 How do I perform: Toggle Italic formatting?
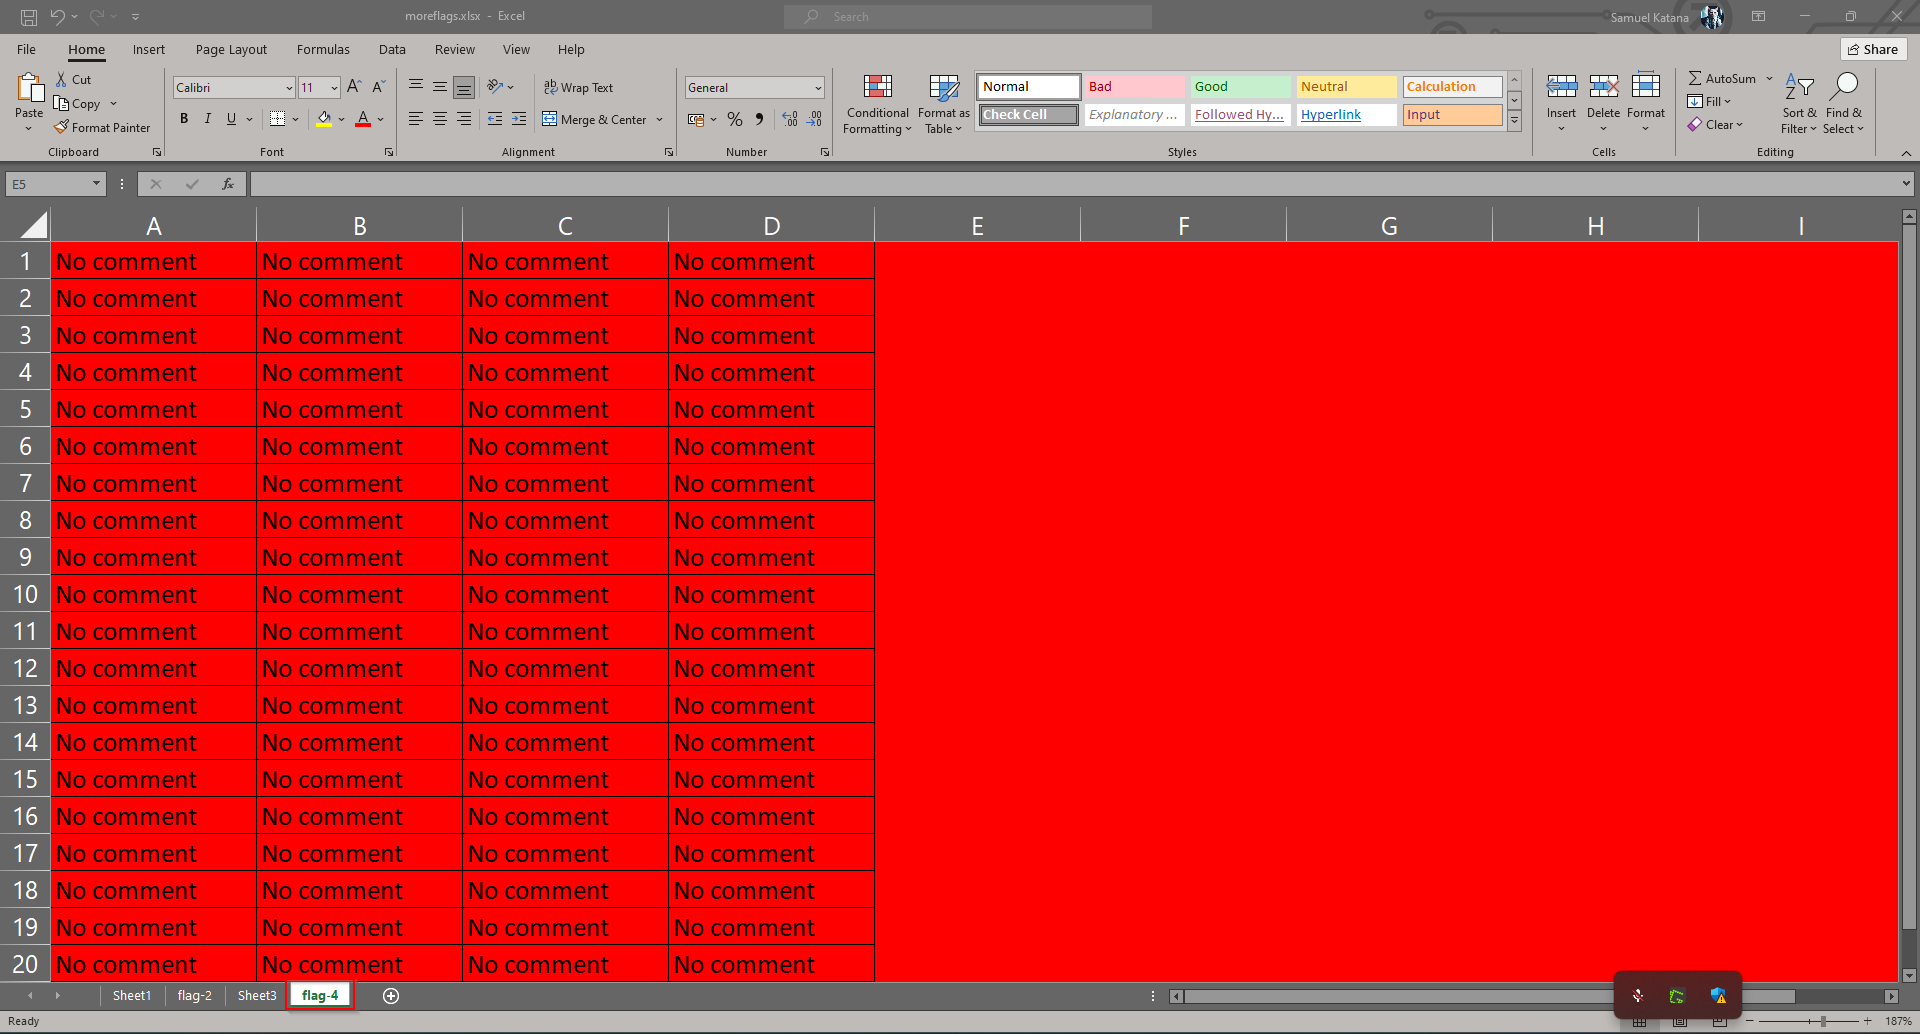[208, 119]
